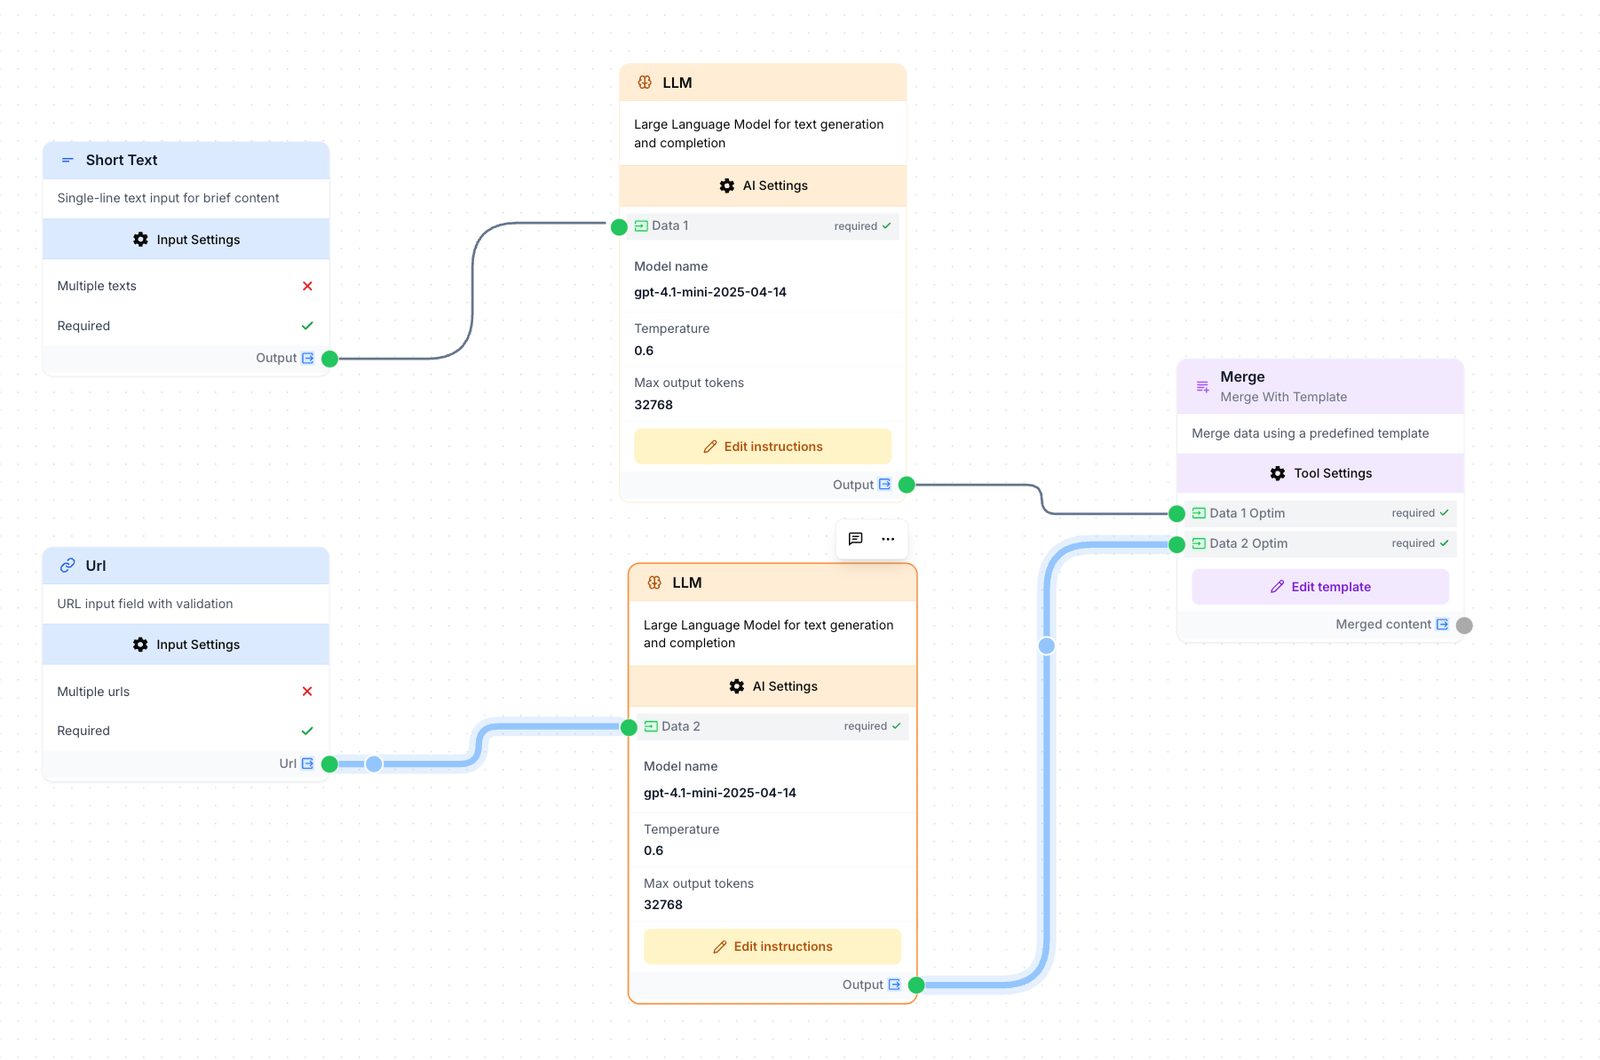Click the Url node output port icon
The width and height of the screenshot is (1600, 1060).
coord(308,764)
